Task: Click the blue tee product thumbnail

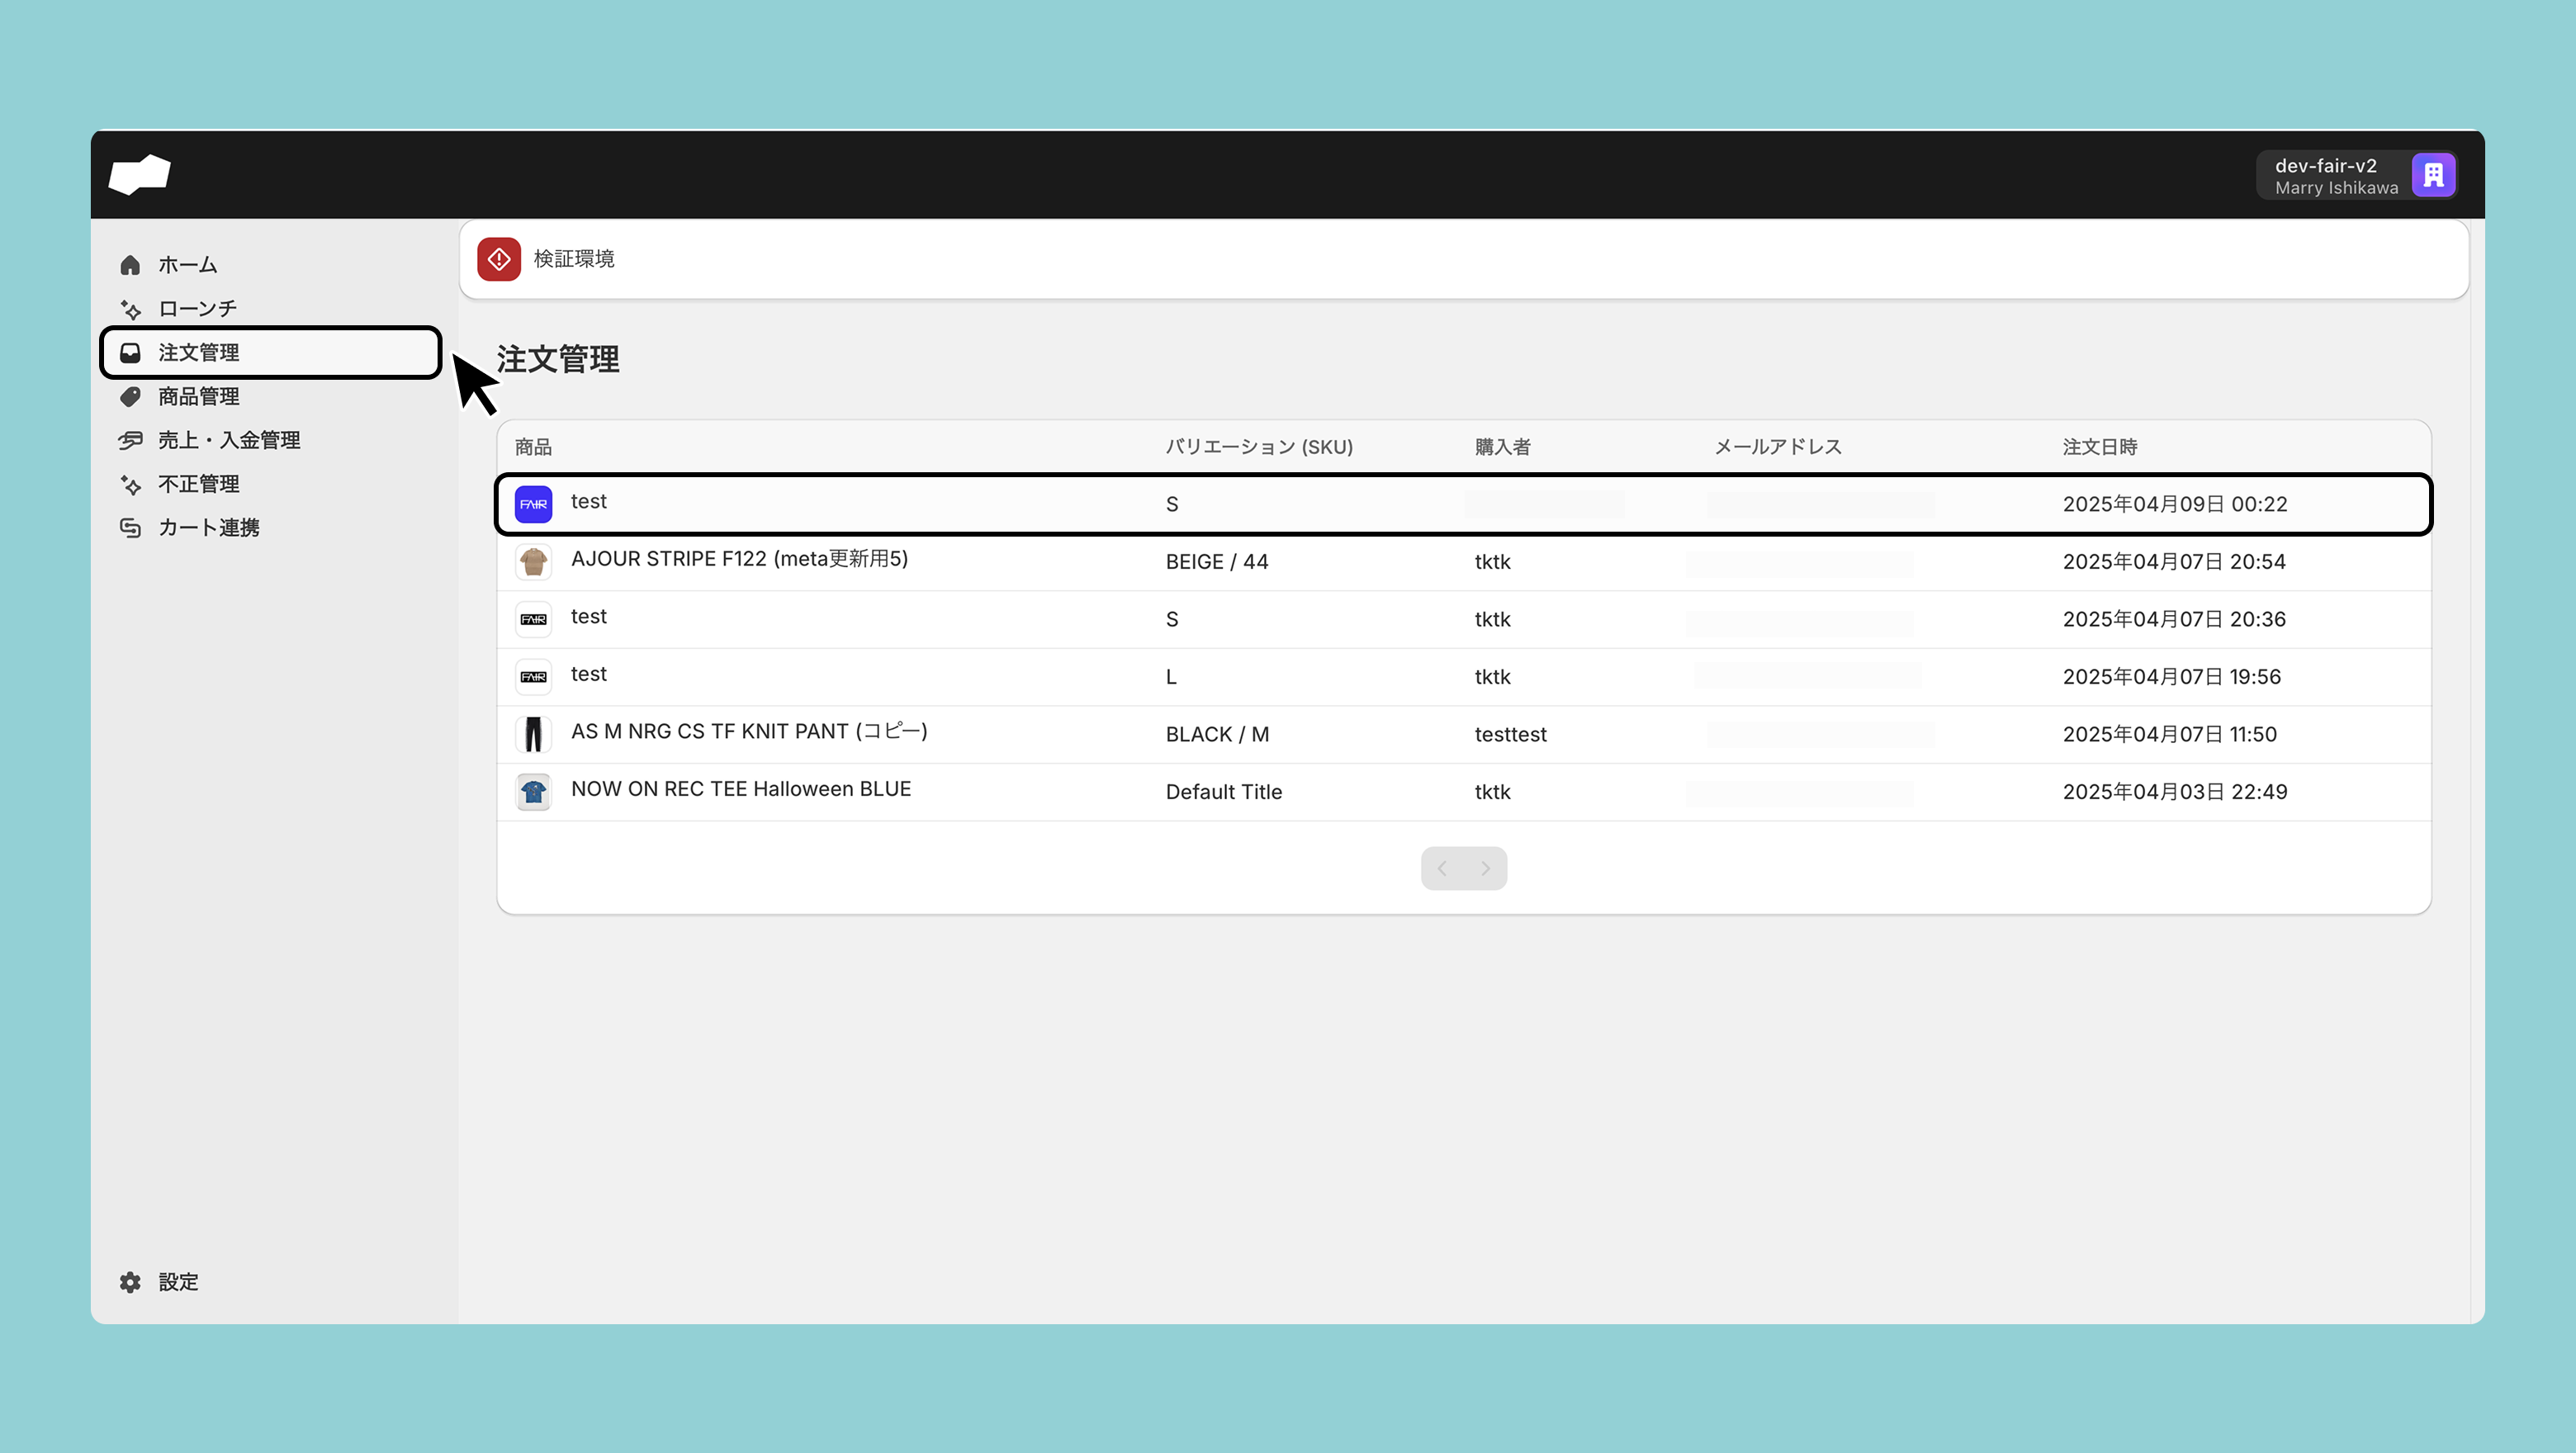Action: 533,792
